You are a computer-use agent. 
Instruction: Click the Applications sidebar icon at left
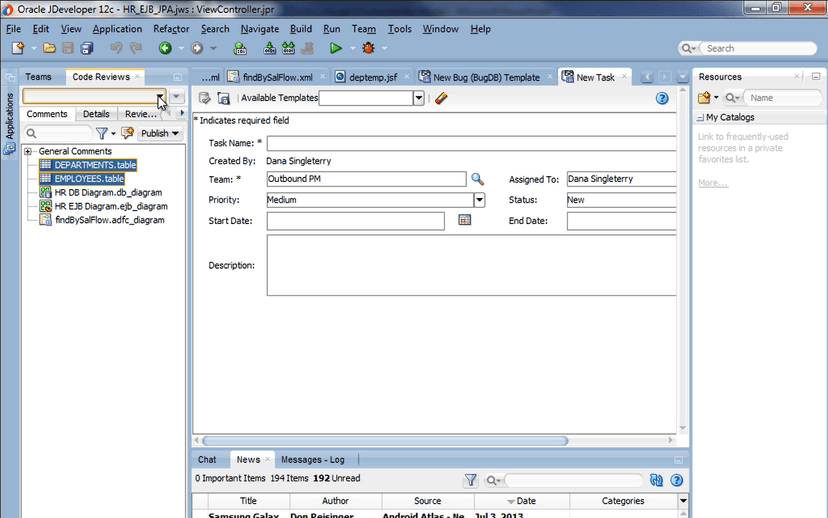(9, 149)
